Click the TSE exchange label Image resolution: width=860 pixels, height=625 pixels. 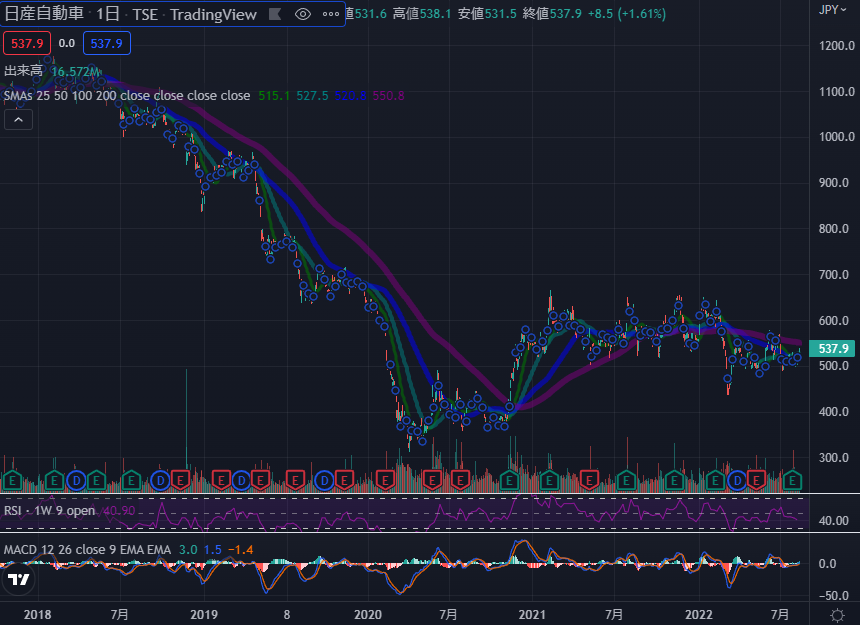145,14
